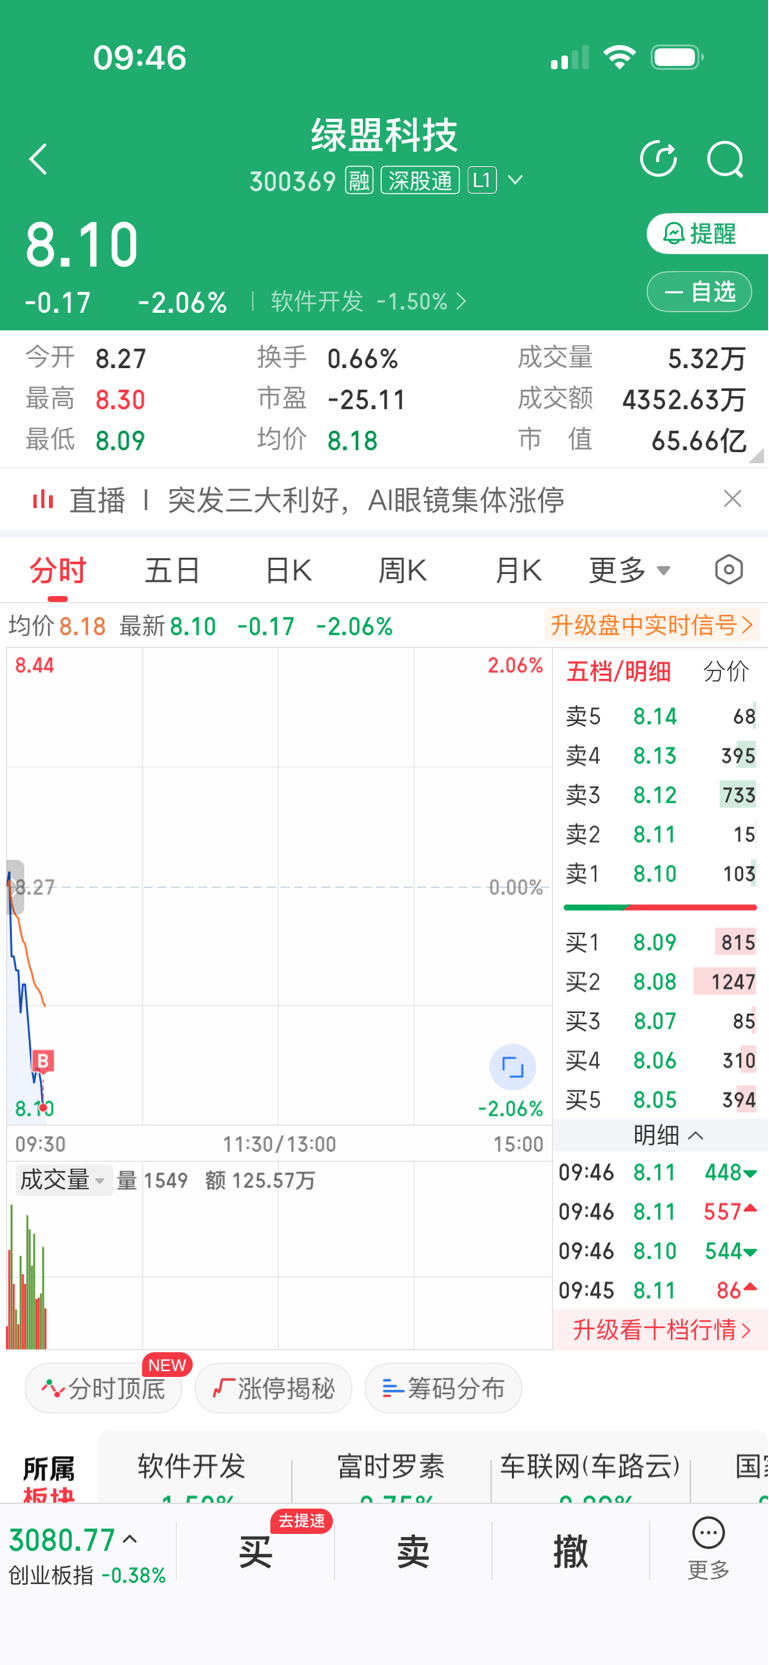Tap the 深股通 badge

(x=420, y=181)
